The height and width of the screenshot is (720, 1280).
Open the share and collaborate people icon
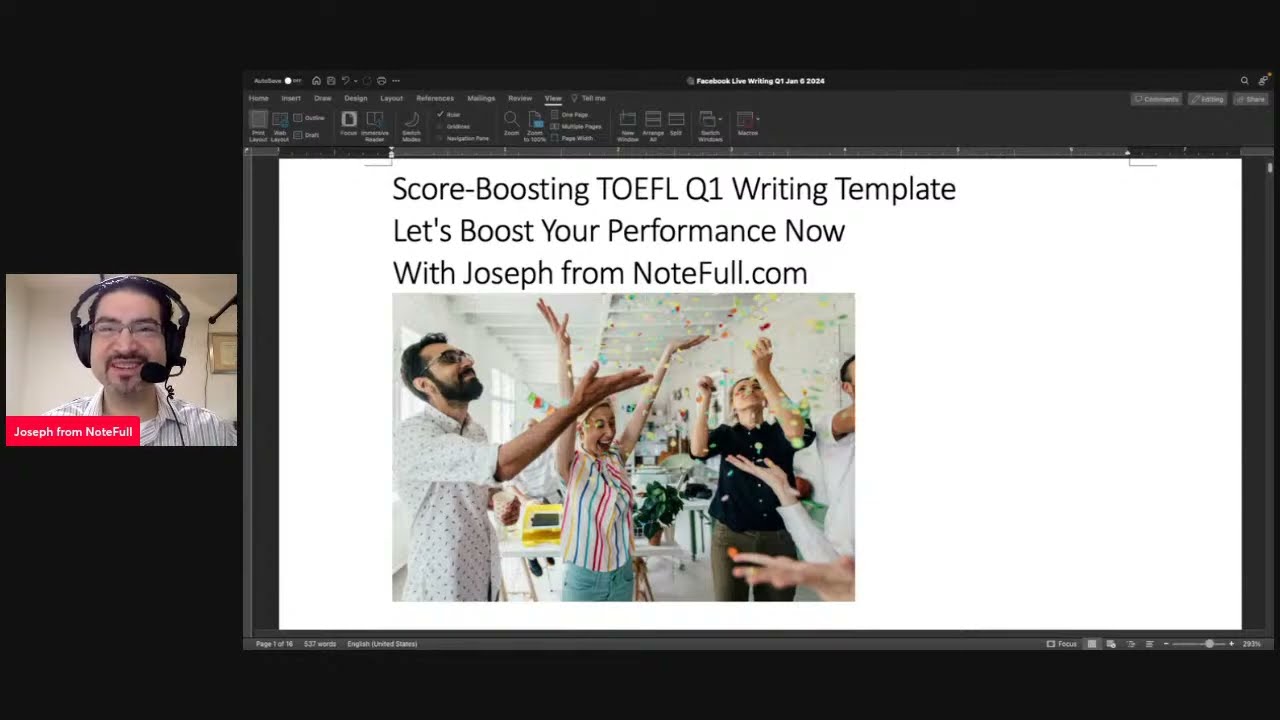click(x=1263, y=80)
